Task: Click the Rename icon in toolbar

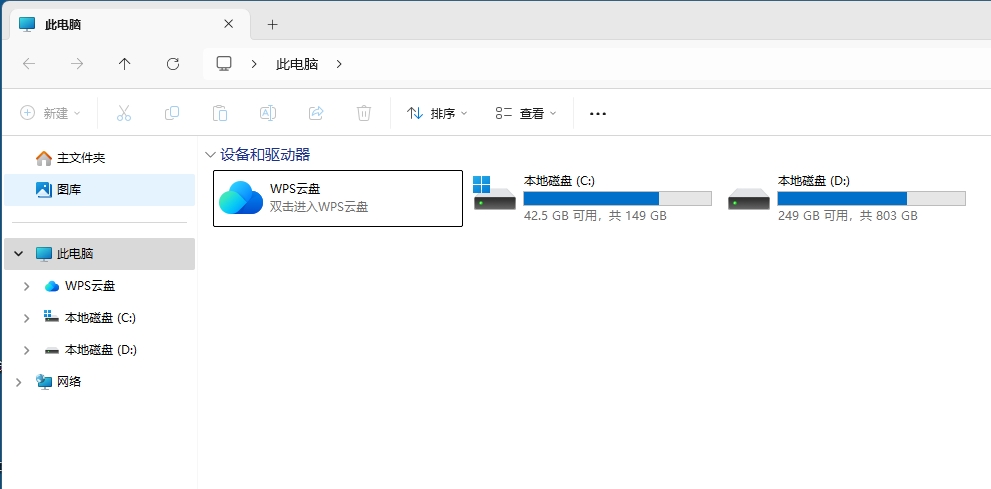Action: (x=268, y=113)
